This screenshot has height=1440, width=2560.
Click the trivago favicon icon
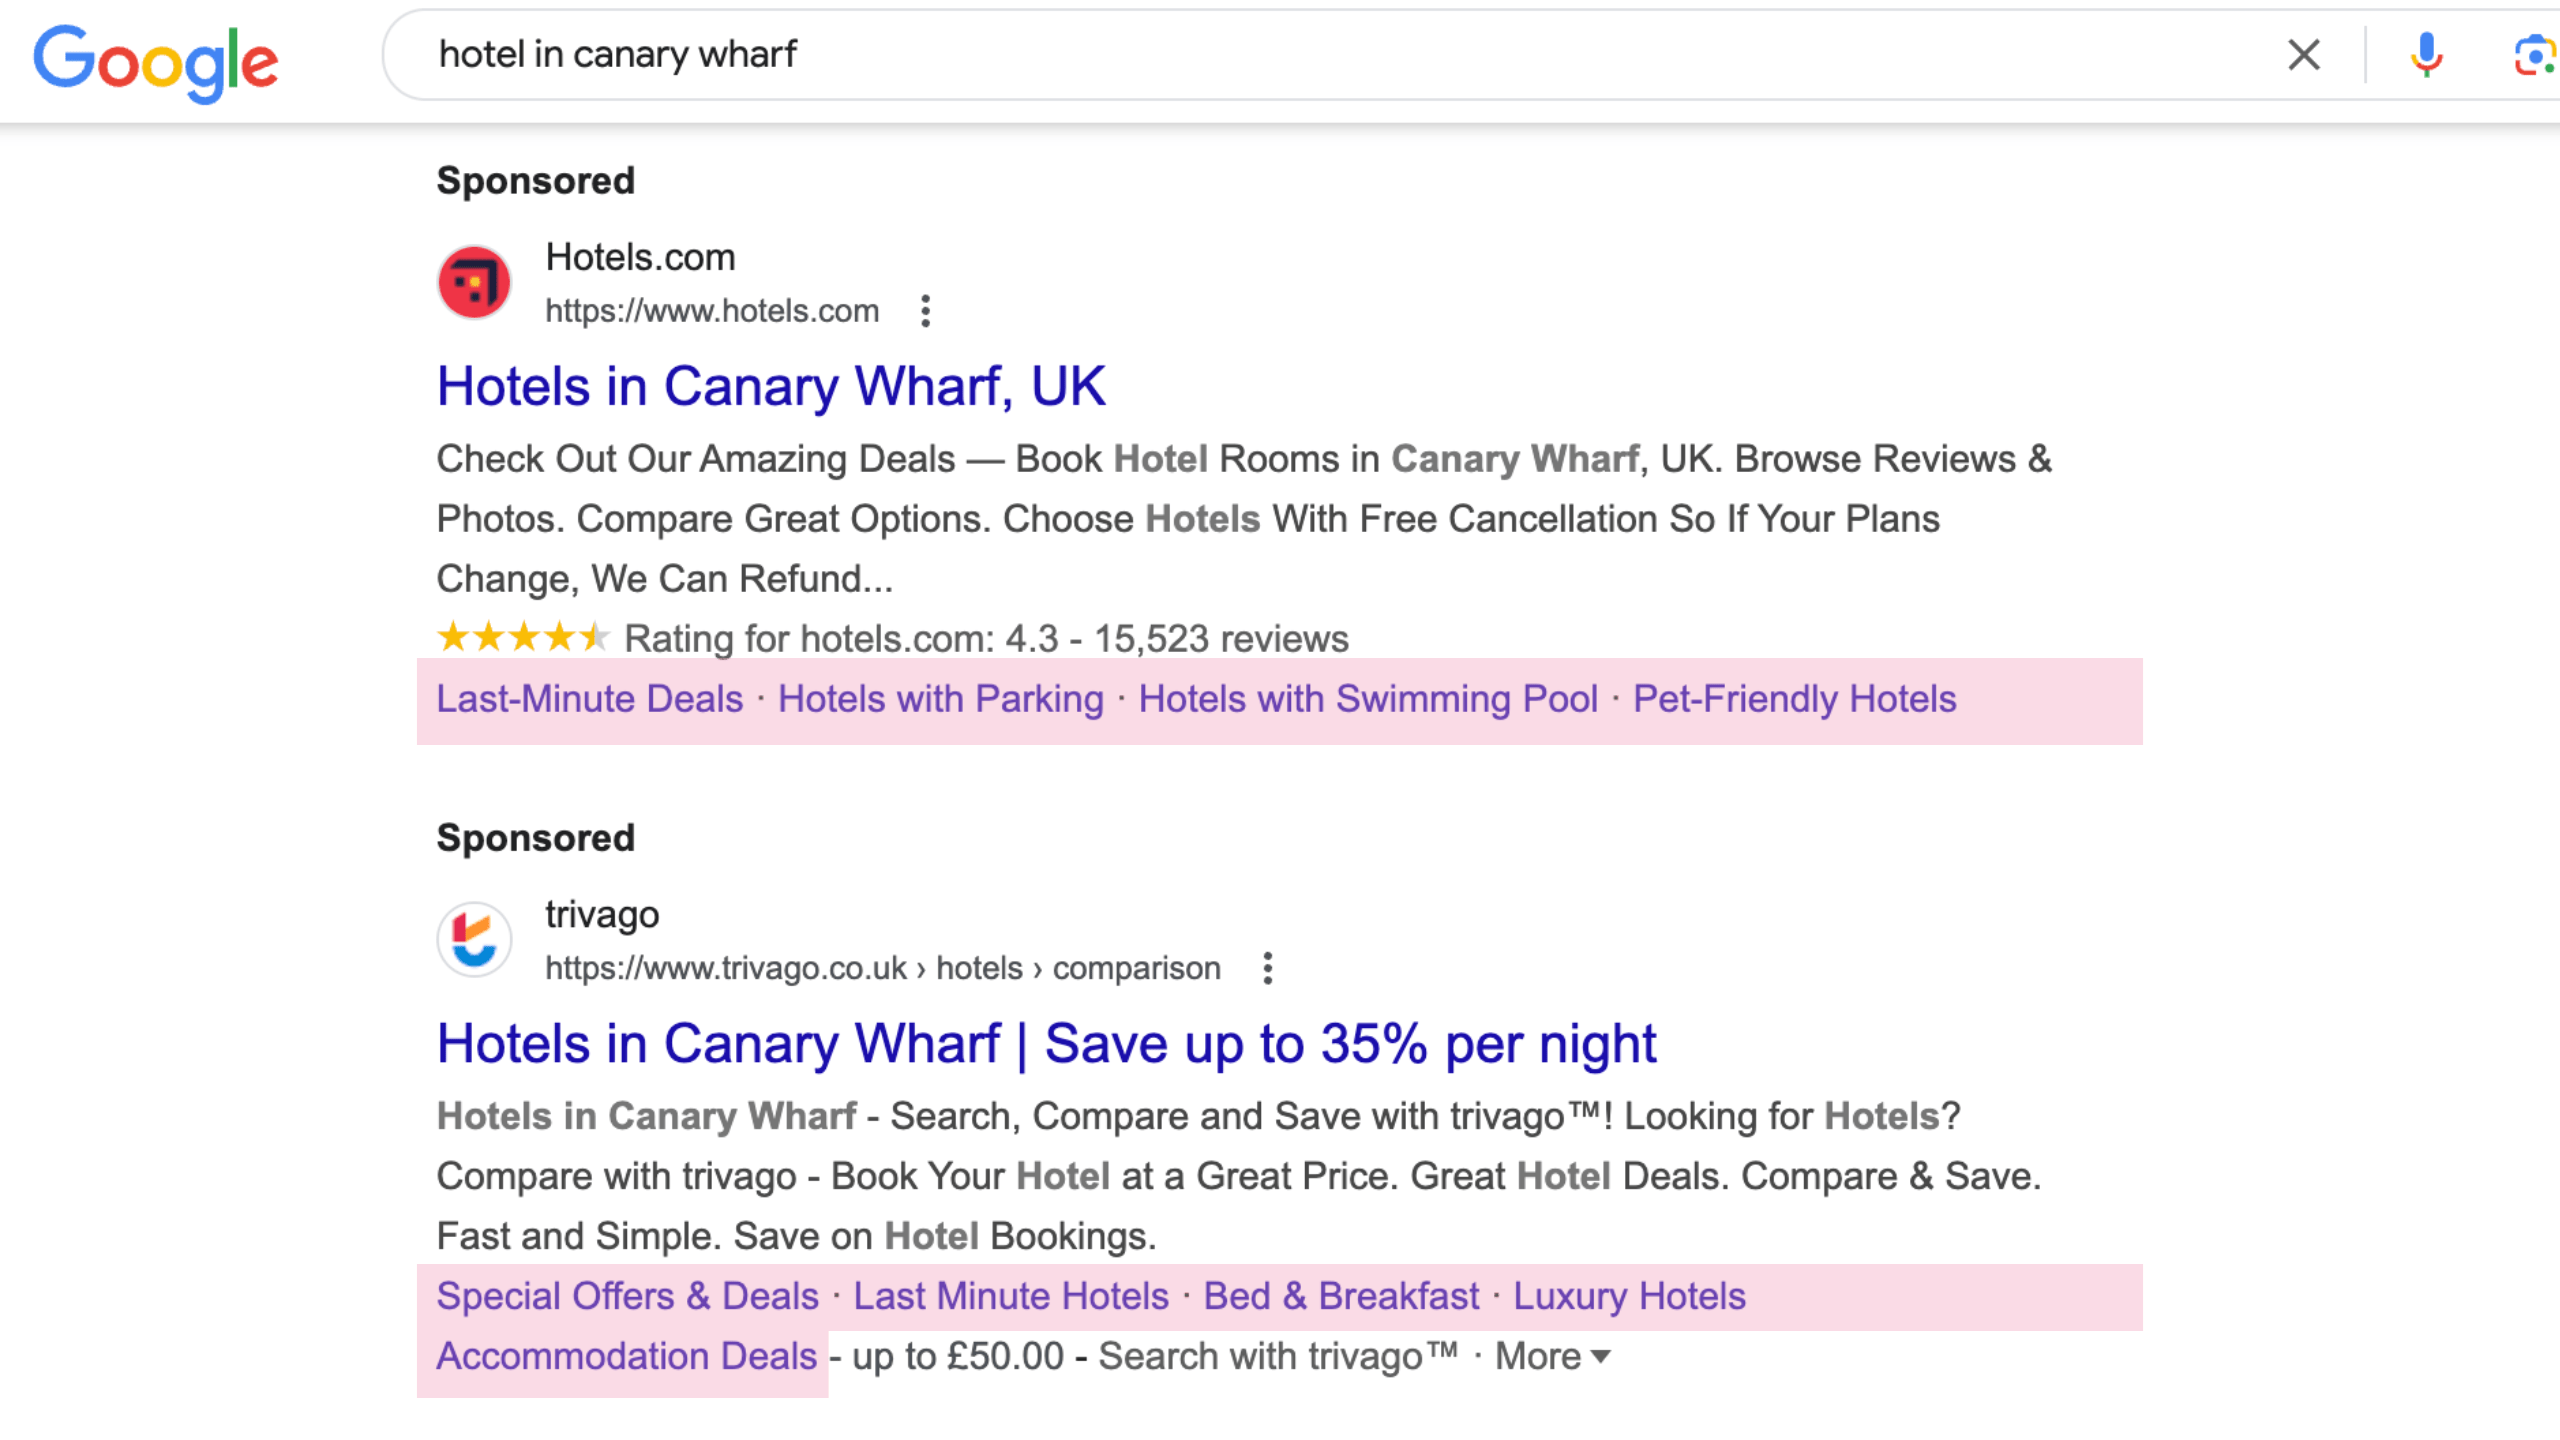click(474, 940)
